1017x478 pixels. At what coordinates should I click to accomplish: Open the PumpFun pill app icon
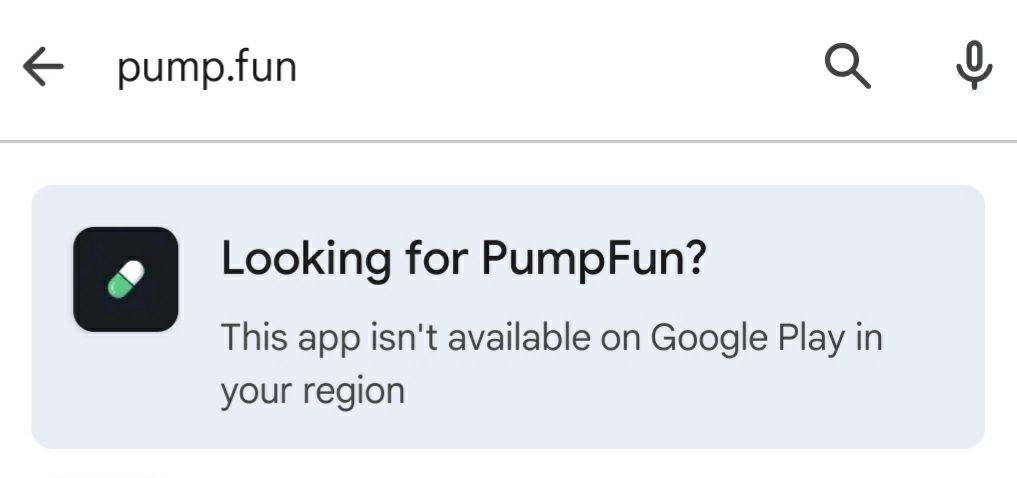coord(126,279)
